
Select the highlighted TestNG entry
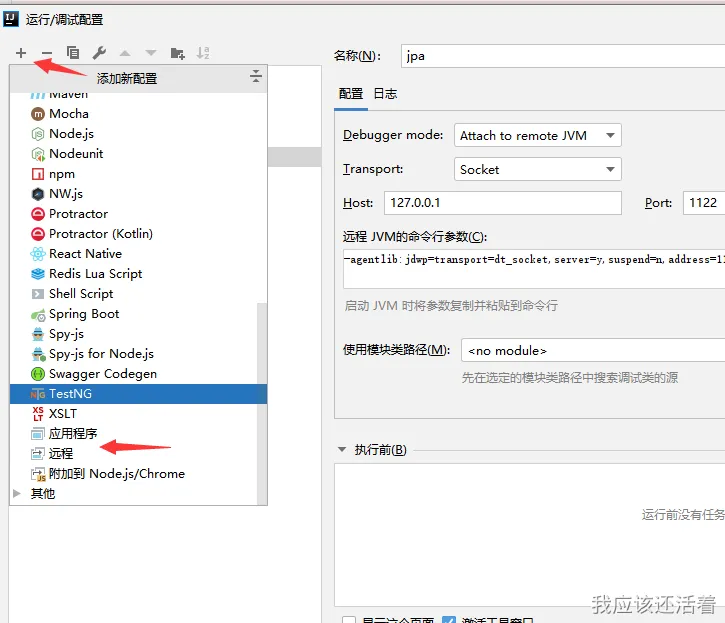[x=138, y=394]
